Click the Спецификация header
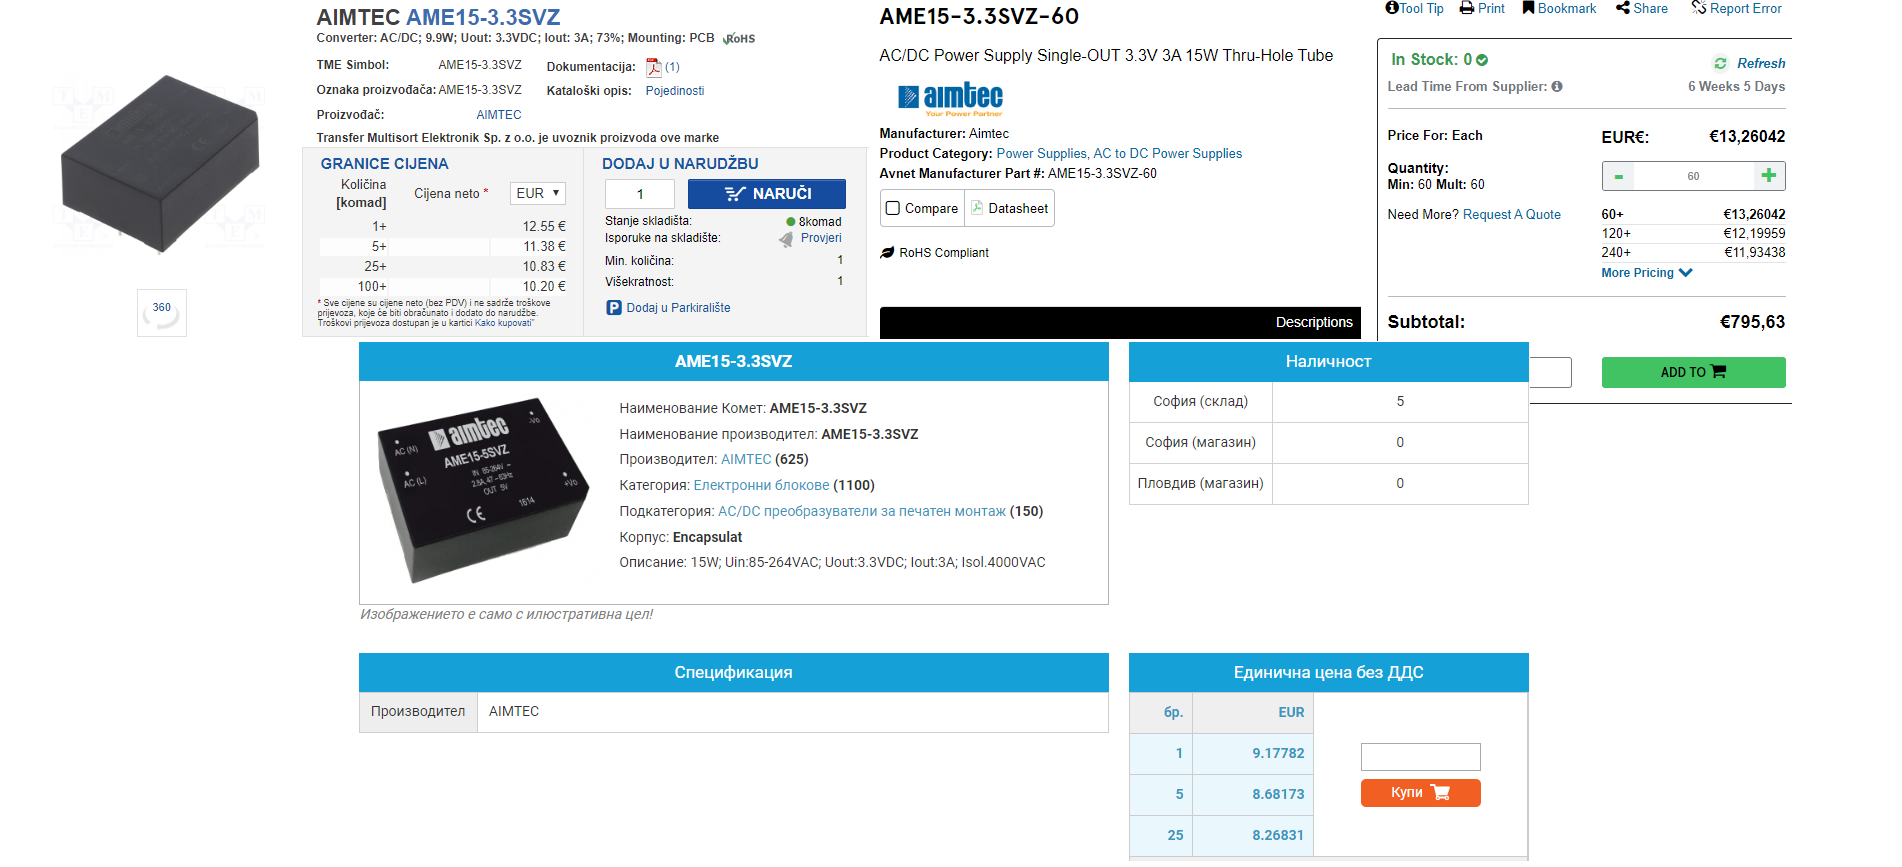The image size is (1902, 867). click(733, 673)
